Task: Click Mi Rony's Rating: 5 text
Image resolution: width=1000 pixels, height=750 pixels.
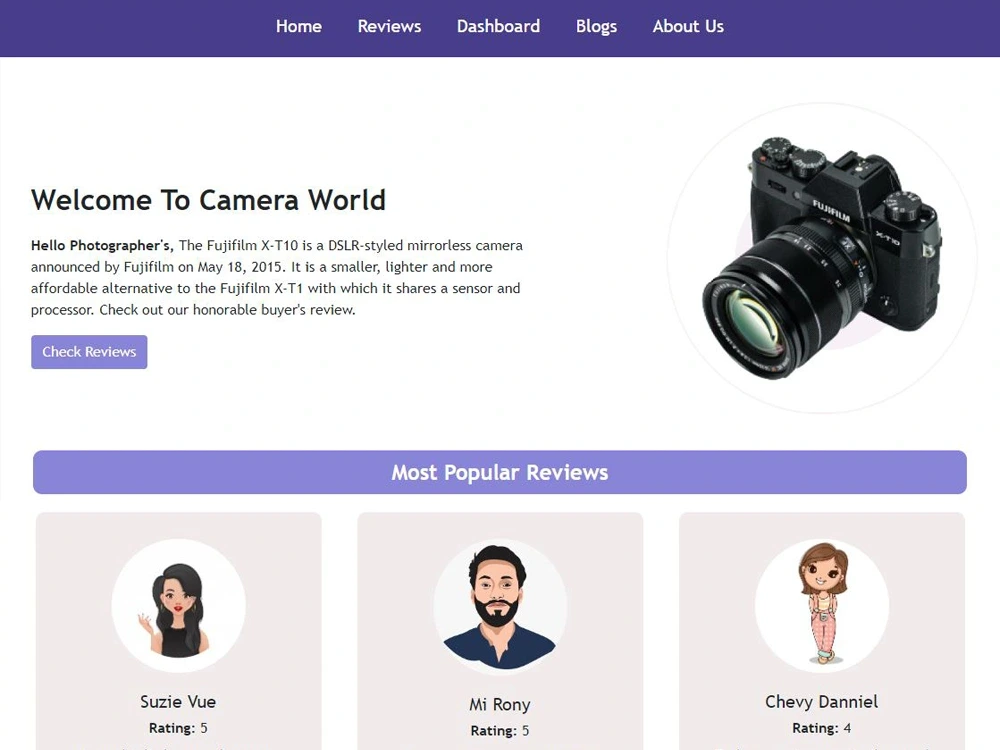Action: [x=500, y=730]
